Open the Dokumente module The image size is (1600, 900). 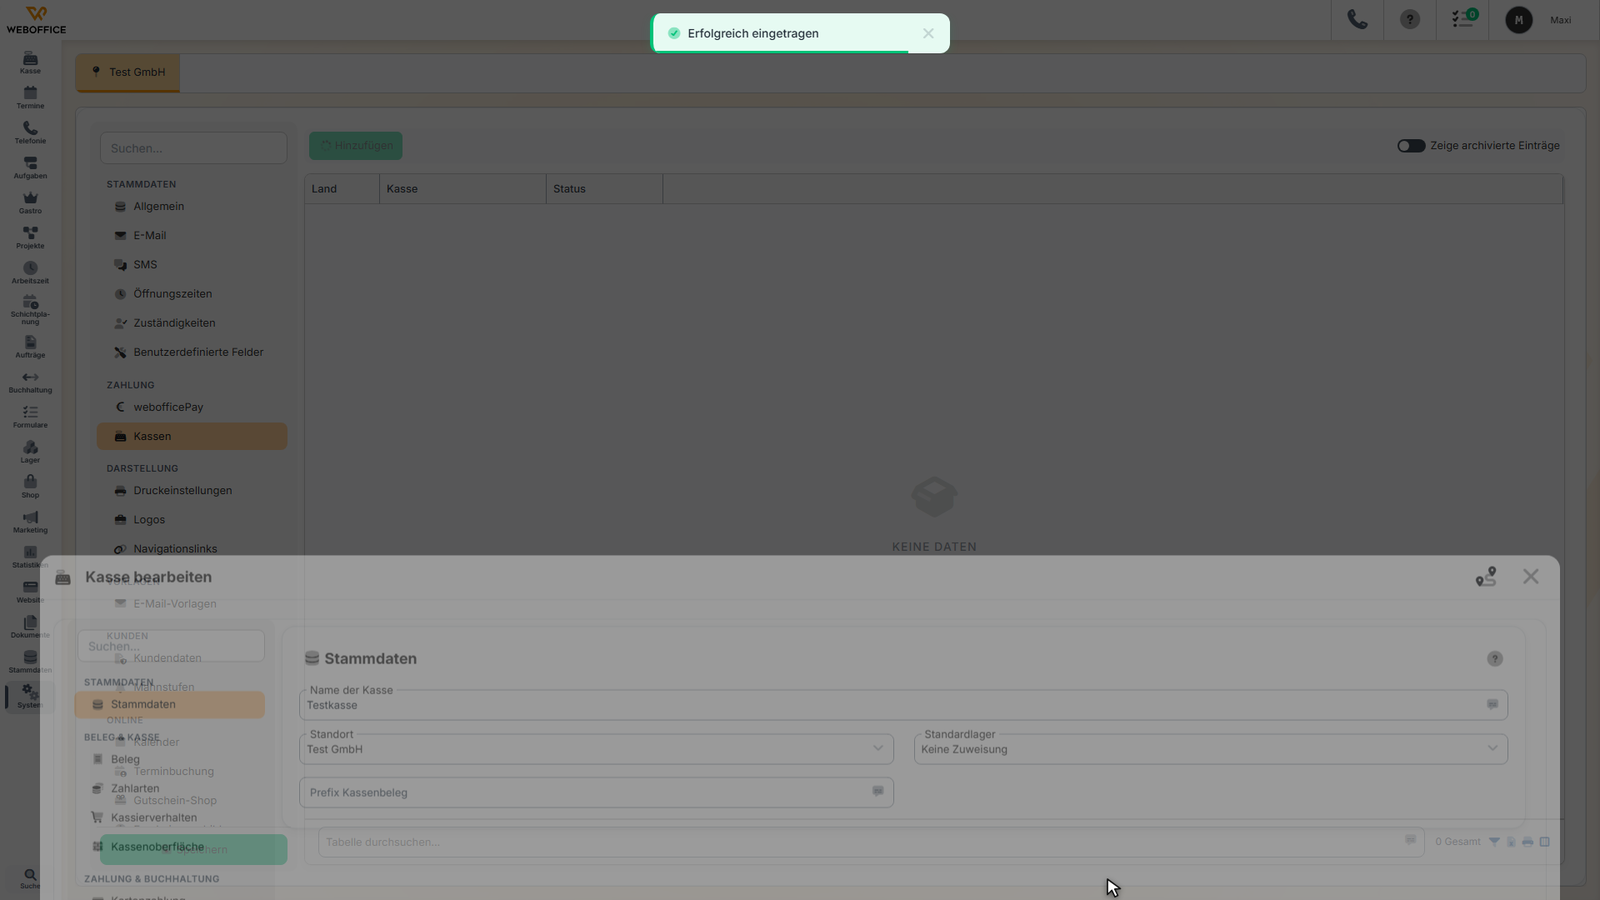coord(30,626)
